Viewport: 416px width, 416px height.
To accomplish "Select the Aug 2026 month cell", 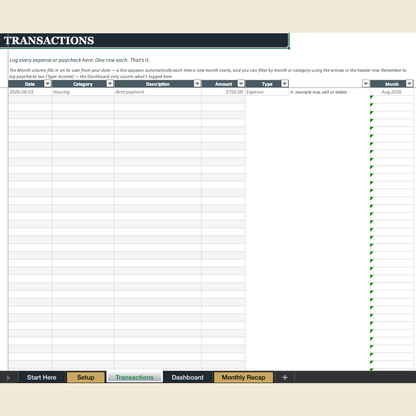I will 392,92.
